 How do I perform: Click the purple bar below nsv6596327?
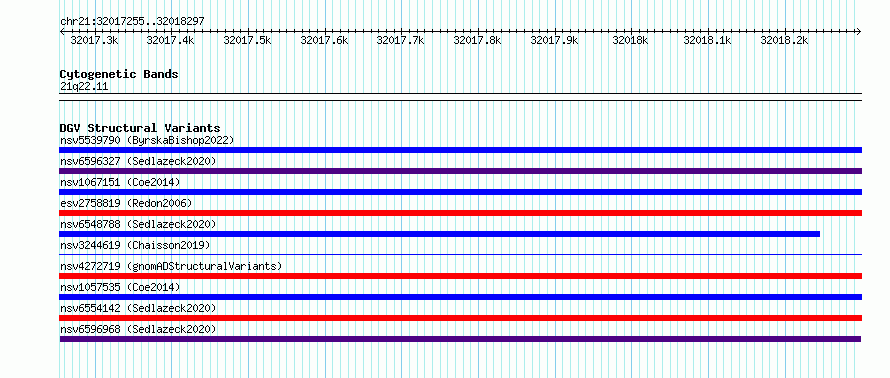(x=460, y=171)
